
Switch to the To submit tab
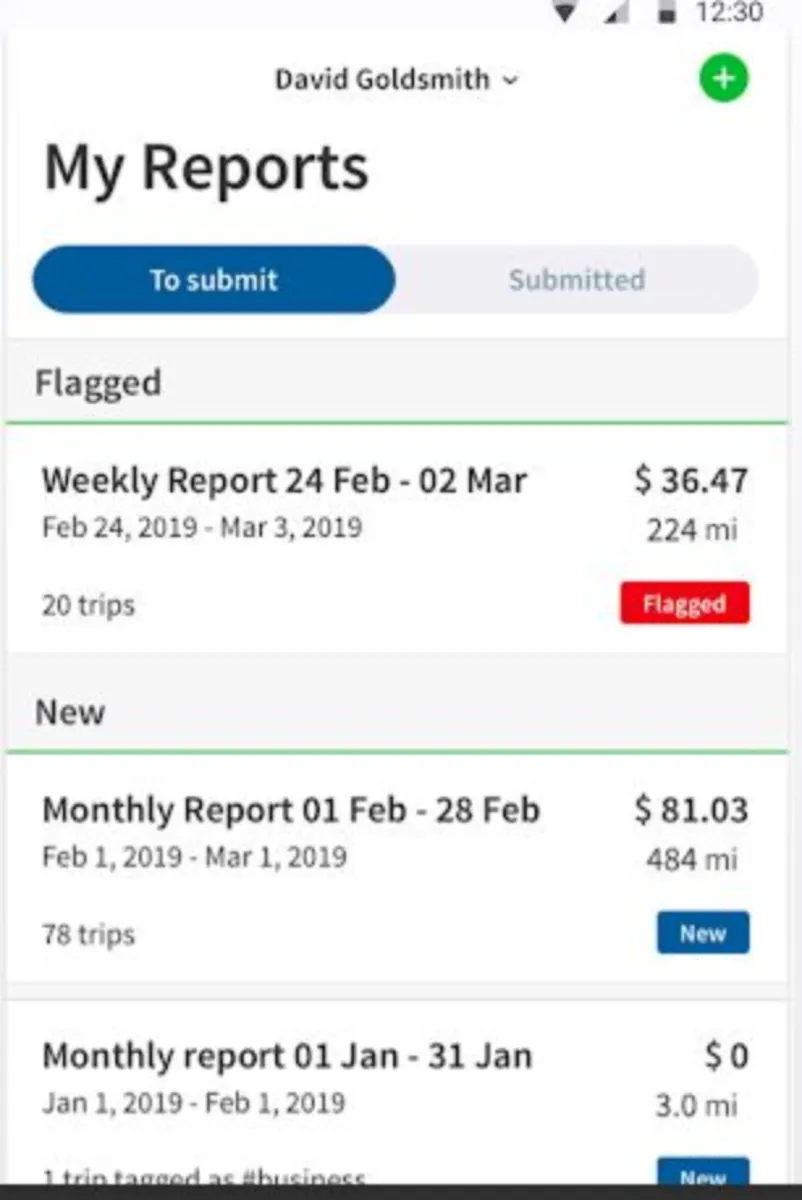[214, 280]
